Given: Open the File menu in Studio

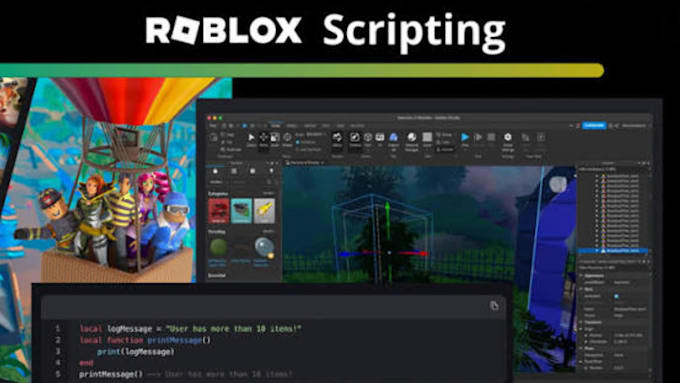Looking at the screenshot, I should (213, 126).
